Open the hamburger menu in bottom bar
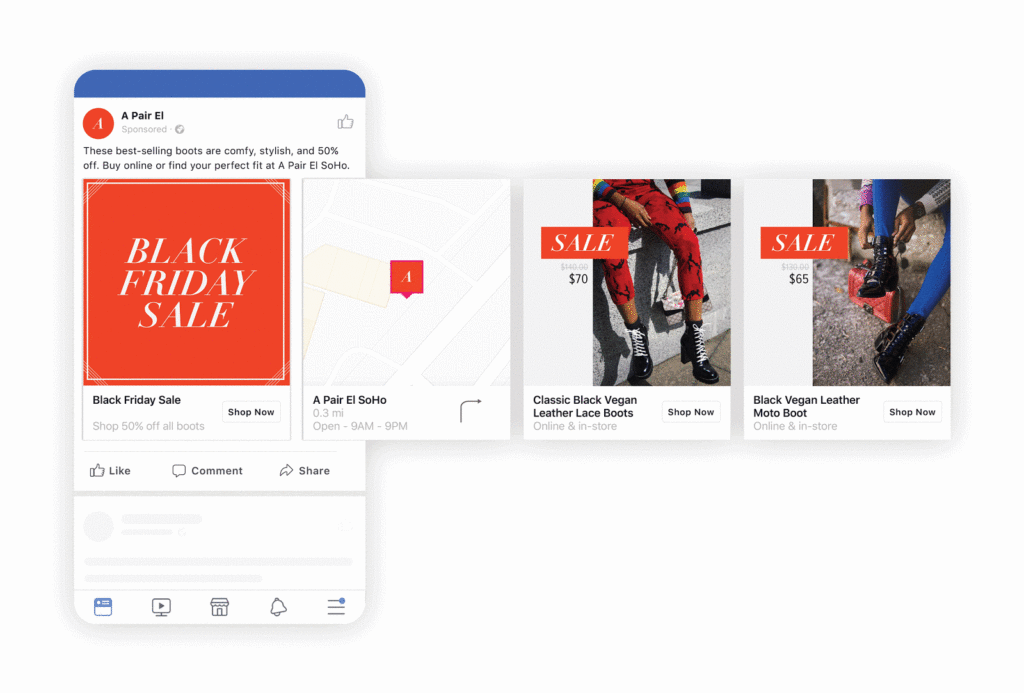The height and width of the screenshot is (693, 1024). (x=336, y=606)
